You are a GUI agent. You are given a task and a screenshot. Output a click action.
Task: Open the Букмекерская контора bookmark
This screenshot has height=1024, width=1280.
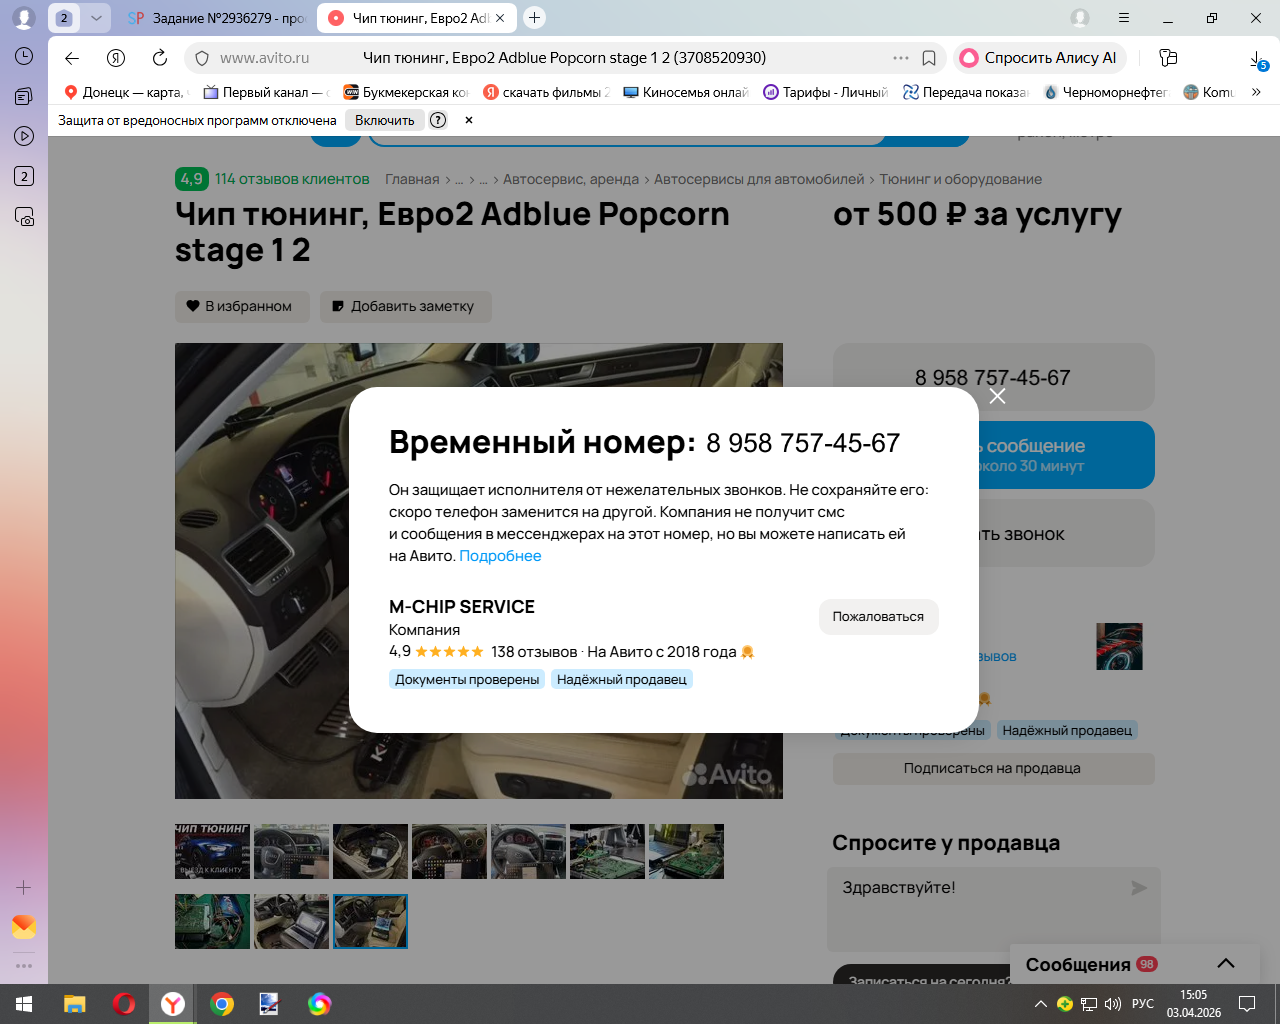[406, 92]
